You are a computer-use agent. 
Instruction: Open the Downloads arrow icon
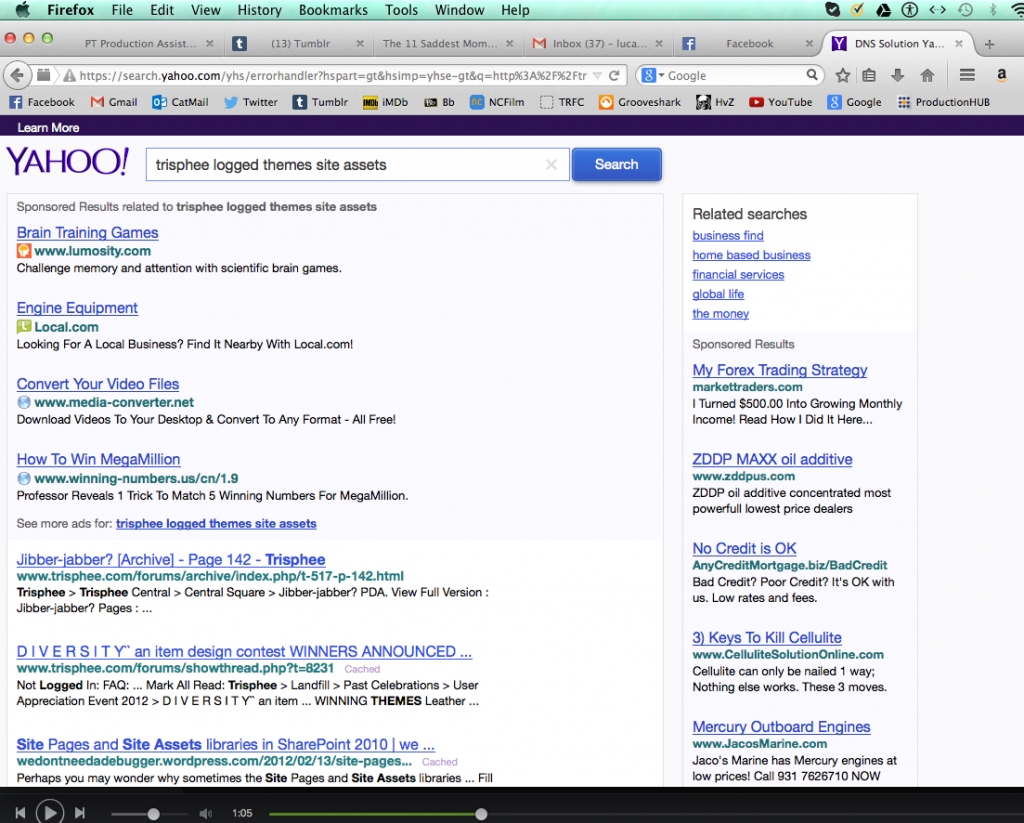pos(898,76)
